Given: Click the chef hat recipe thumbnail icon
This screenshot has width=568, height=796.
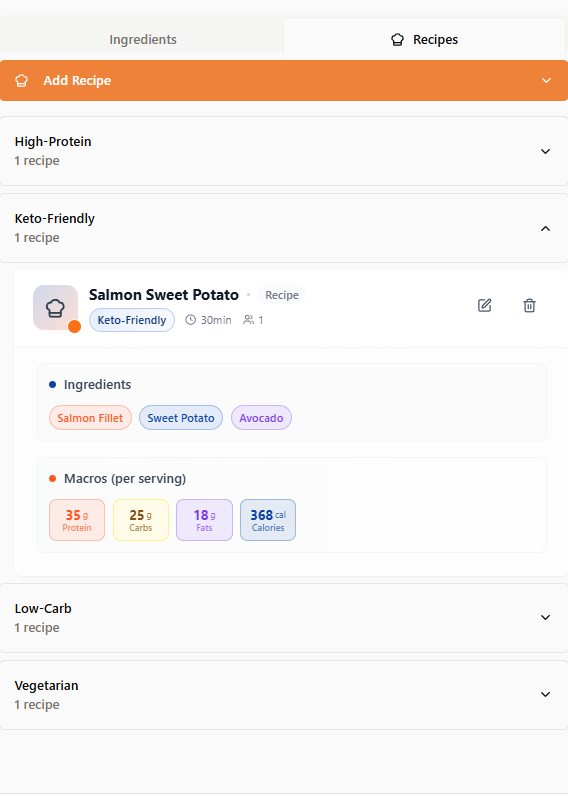Looking at the screenshot, I should [x=55, y=308].
